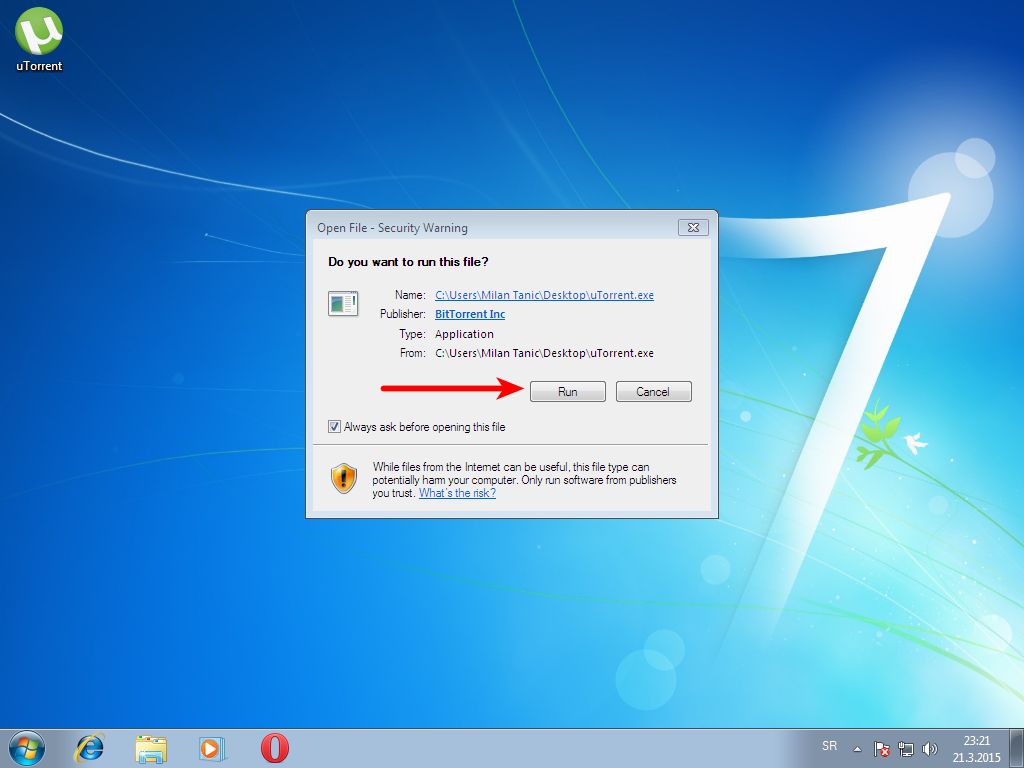Screen dimensions: 1024x768
Task: Launch Internet Explorer from the taskbar
Action: tap(89, 748)
